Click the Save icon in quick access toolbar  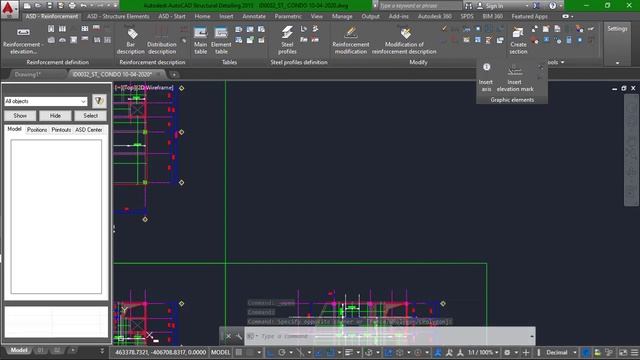[50, 6]
